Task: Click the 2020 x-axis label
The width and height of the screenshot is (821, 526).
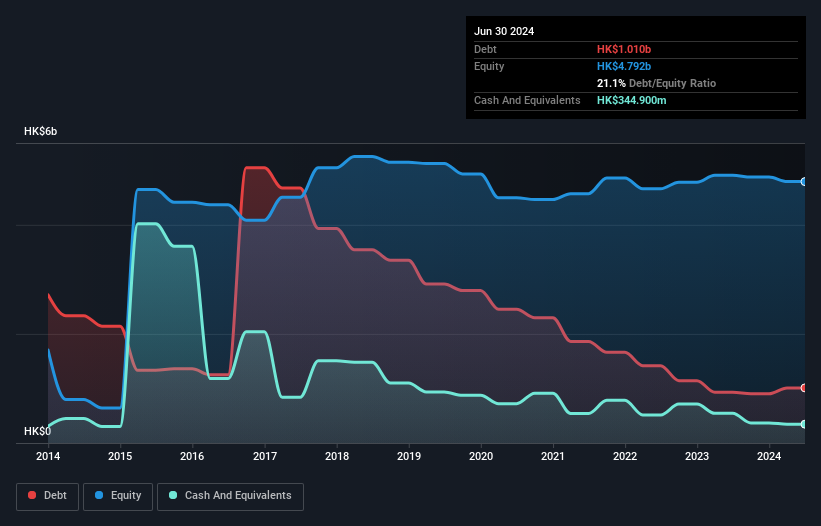Action: [481, 456]
